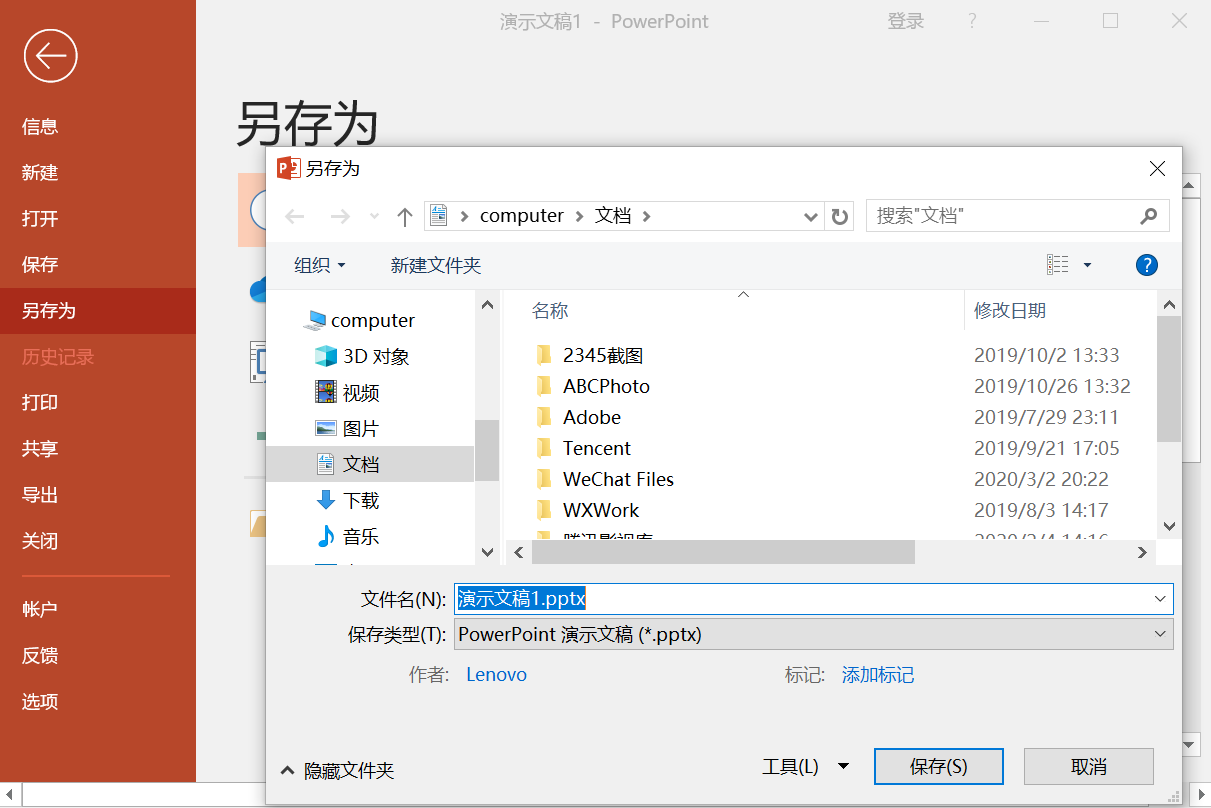Go forward using the dialog forward arrow

(x=340, y=216)
